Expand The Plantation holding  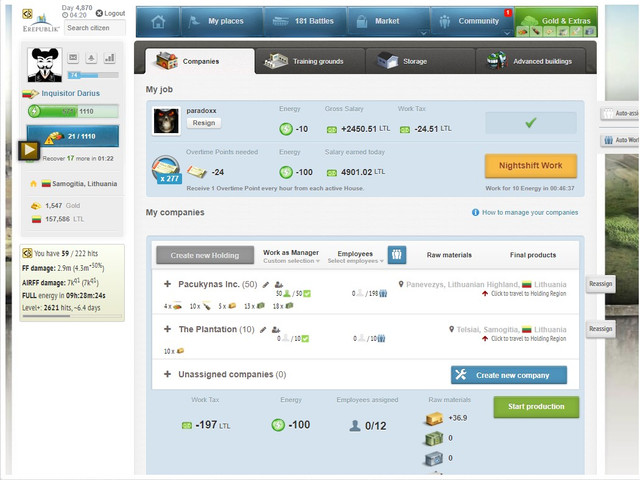[167, 329]
